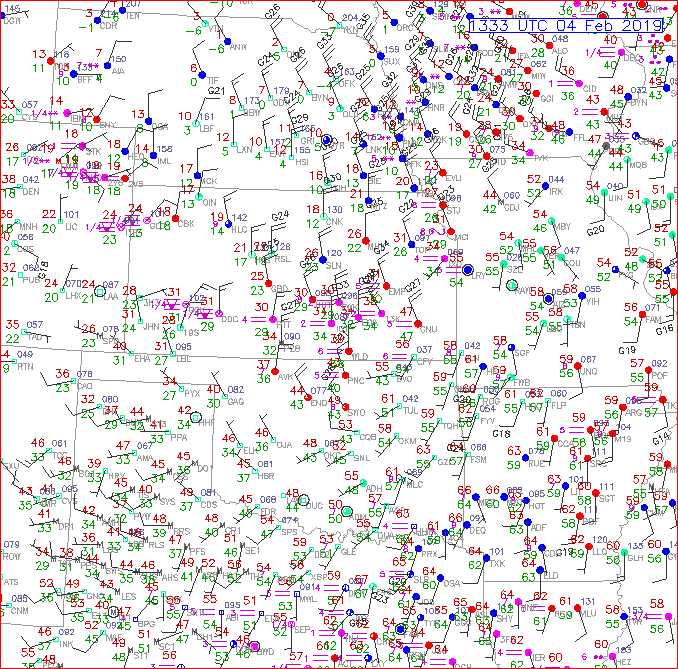The height and width of the screenshot is (669, 678).
Task: Click the LXN station square marker
Action: click(x=232, y=143)
